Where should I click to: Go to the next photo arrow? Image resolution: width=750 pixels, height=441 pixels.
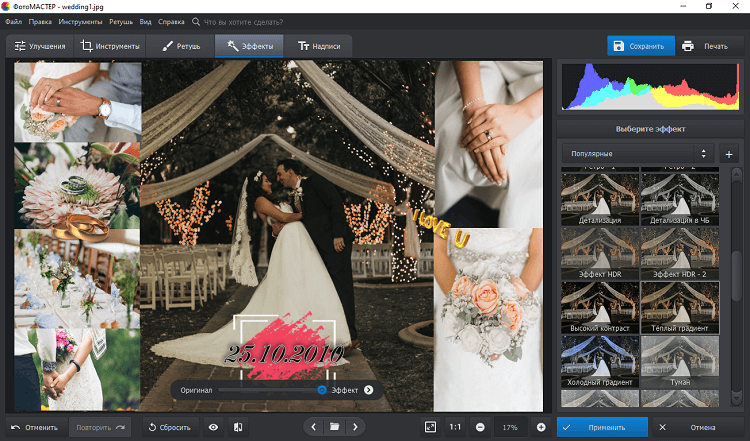pos(355,427)
